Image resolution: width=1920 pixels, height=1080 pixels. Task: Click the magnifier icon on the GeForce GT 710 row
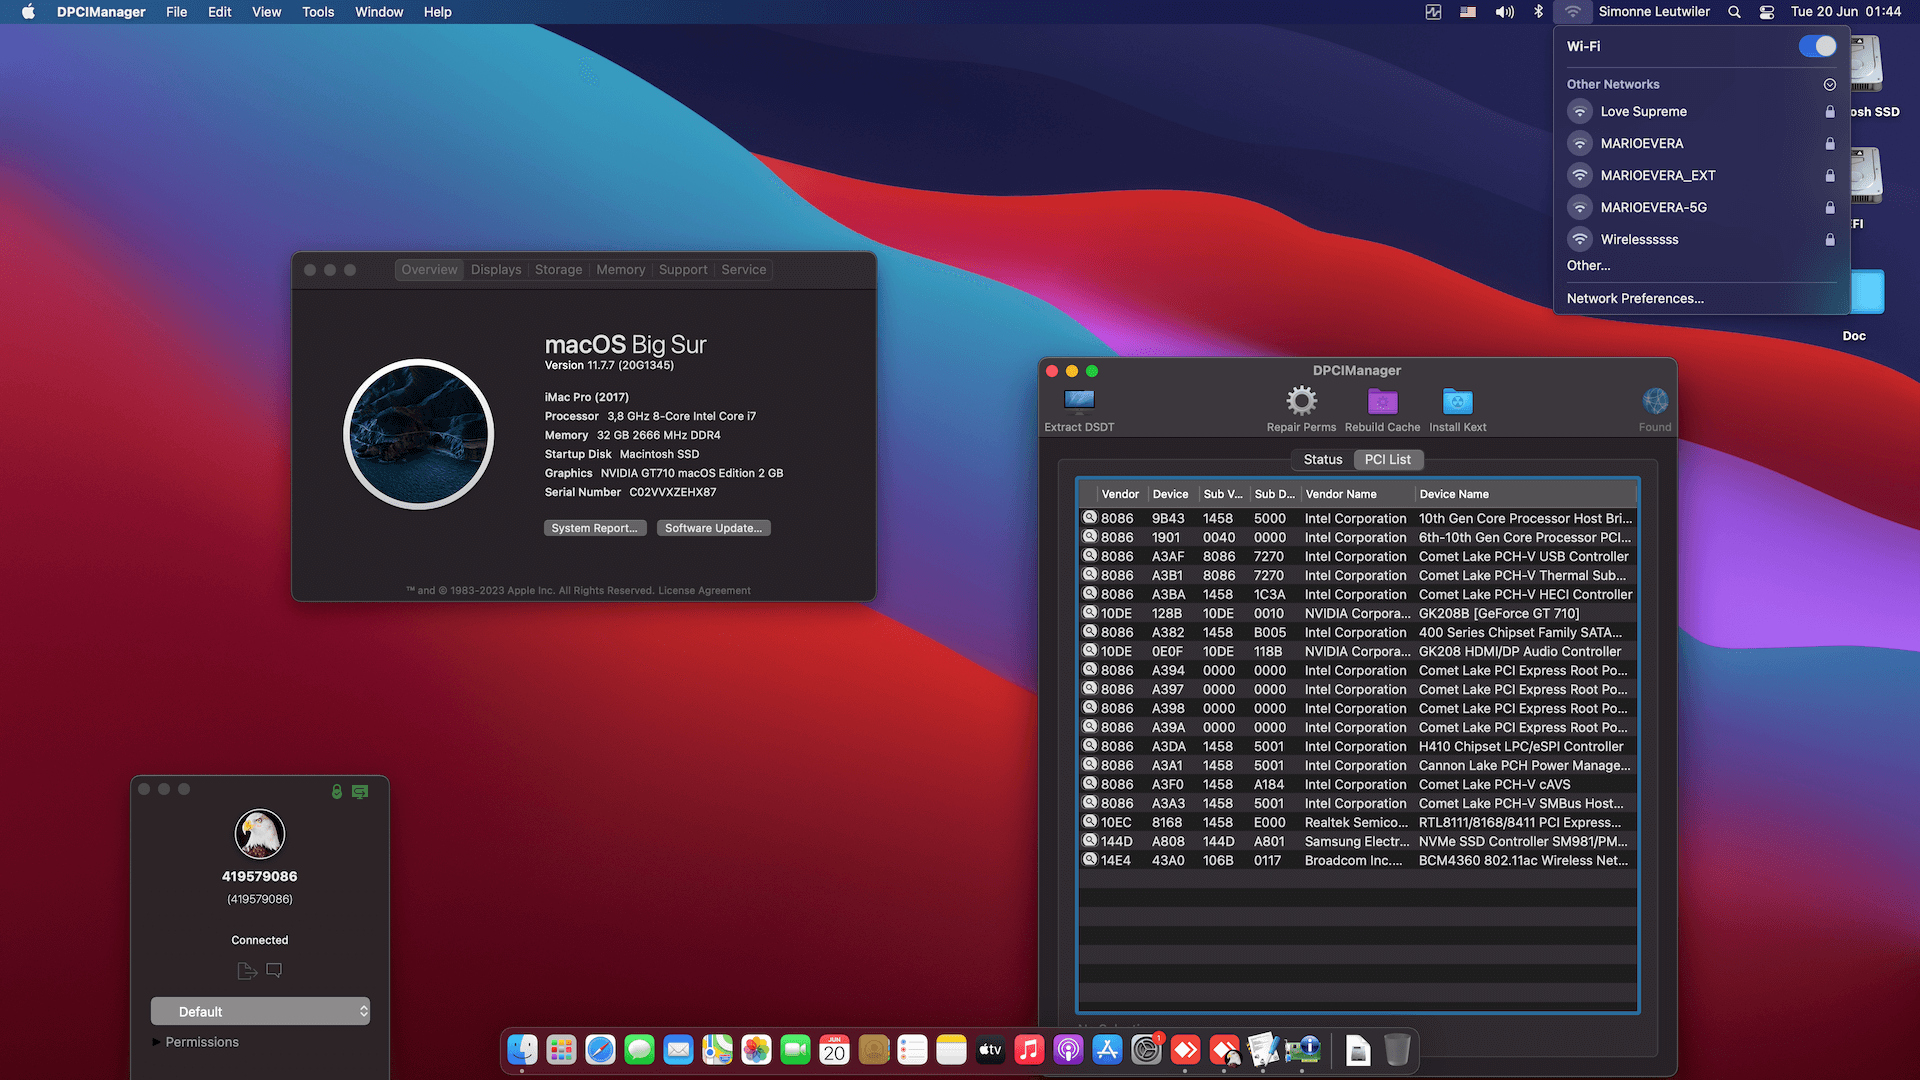1090,613
